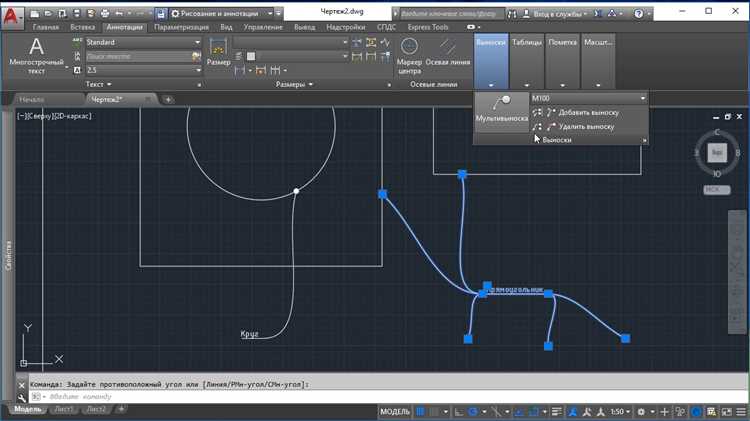Screen dimensions: 750x421
Task: Open the Standard text style dropdown
Action: 143,42
